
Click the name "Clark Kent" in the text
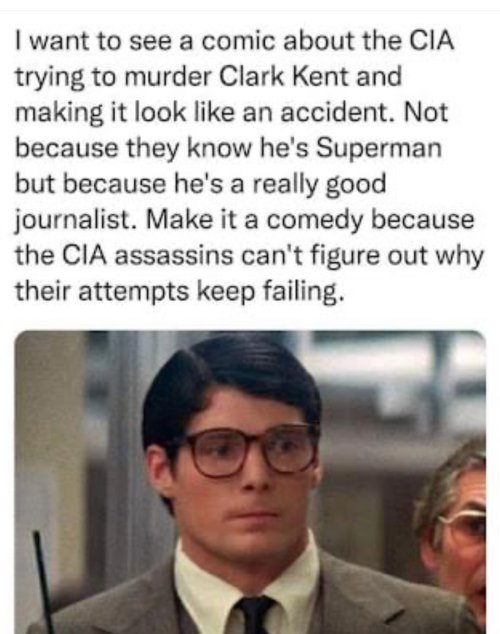pos(285,76)
